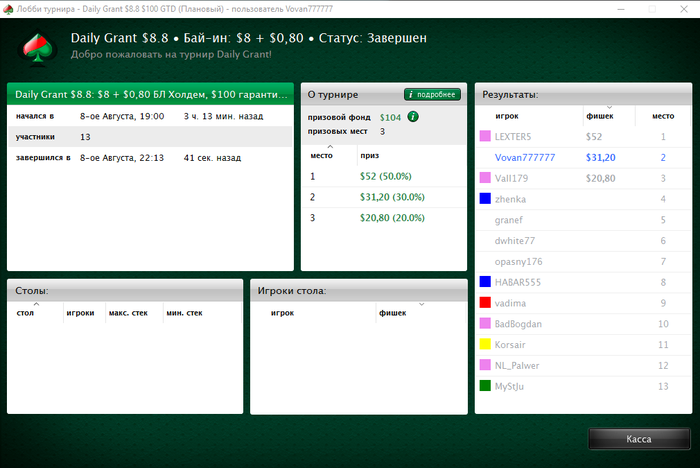This screenshot has width=700, height=468.
Task: Select player HABAR555 in results
Action: tap(583, 282)
